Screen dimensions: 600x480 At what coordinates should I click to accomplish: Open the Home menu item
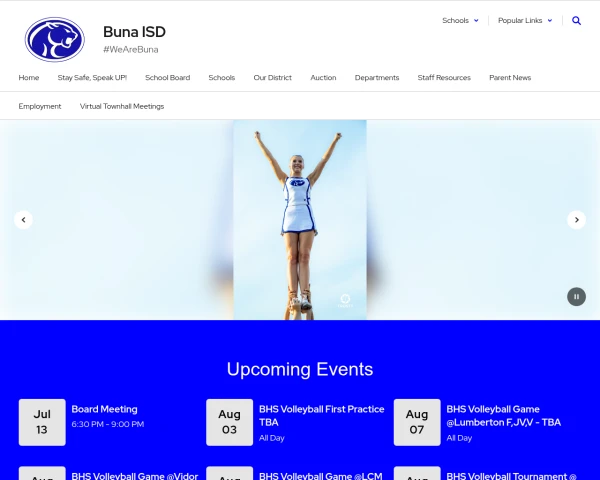point(29,78)
